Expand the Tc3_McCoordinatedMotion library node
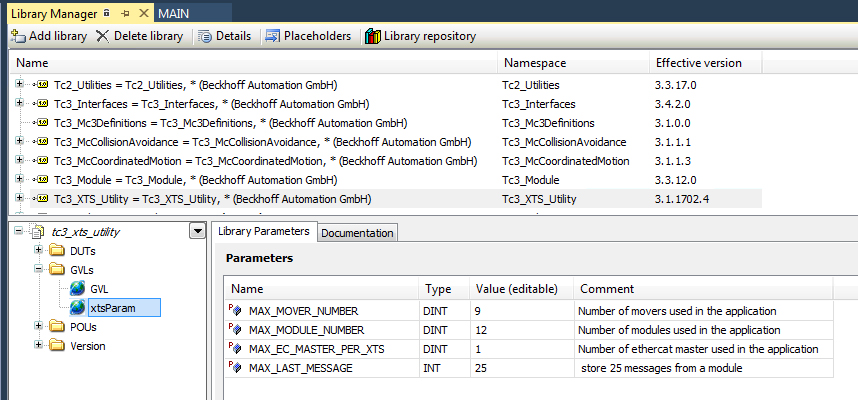The height and width of the screenshot is (400, 858). pyautogui.click(x=20, y=160)
